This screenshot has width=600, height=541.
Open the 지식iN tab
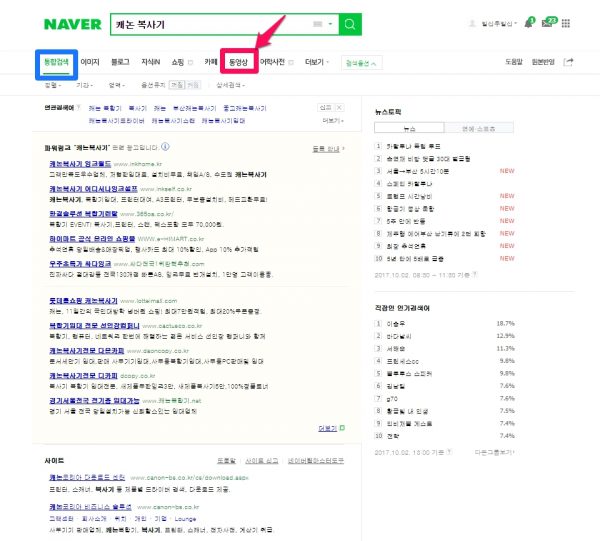[151, 62]
